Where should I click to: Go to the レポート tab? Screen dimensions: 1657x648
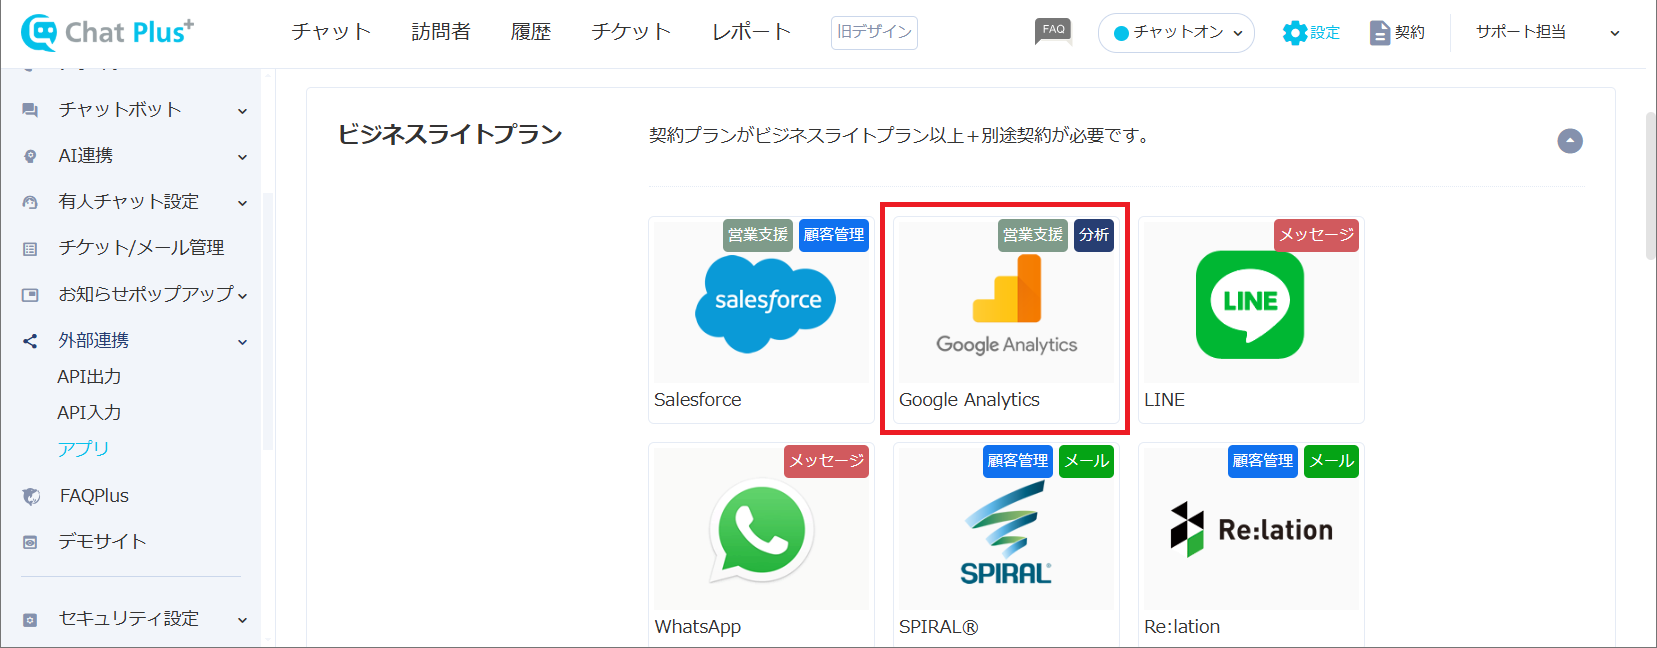(751, 32)
